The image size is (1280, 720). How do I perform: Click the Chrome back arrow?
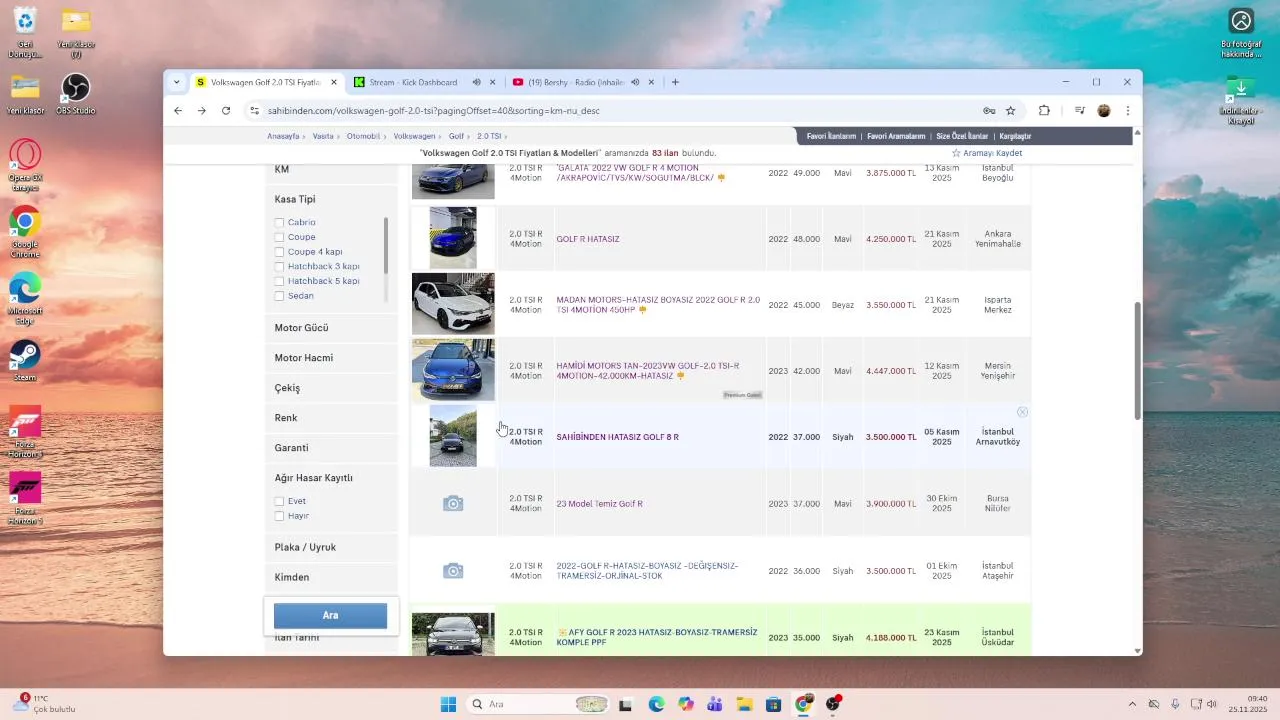(178, 111)
